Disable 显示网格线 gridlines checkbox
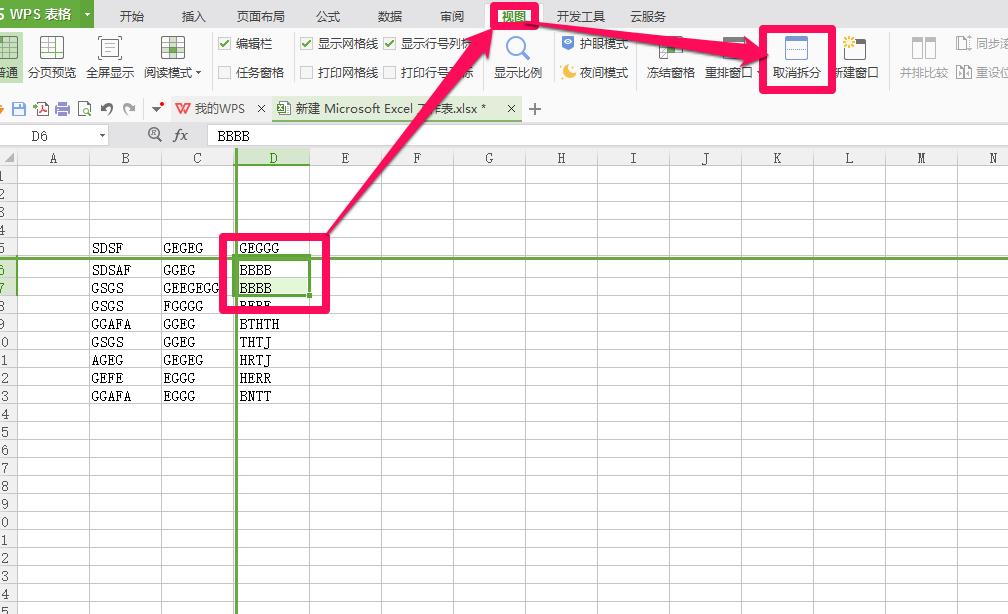Image resolution: width=1008 pixels, height=614 pixels. [306, 44]
